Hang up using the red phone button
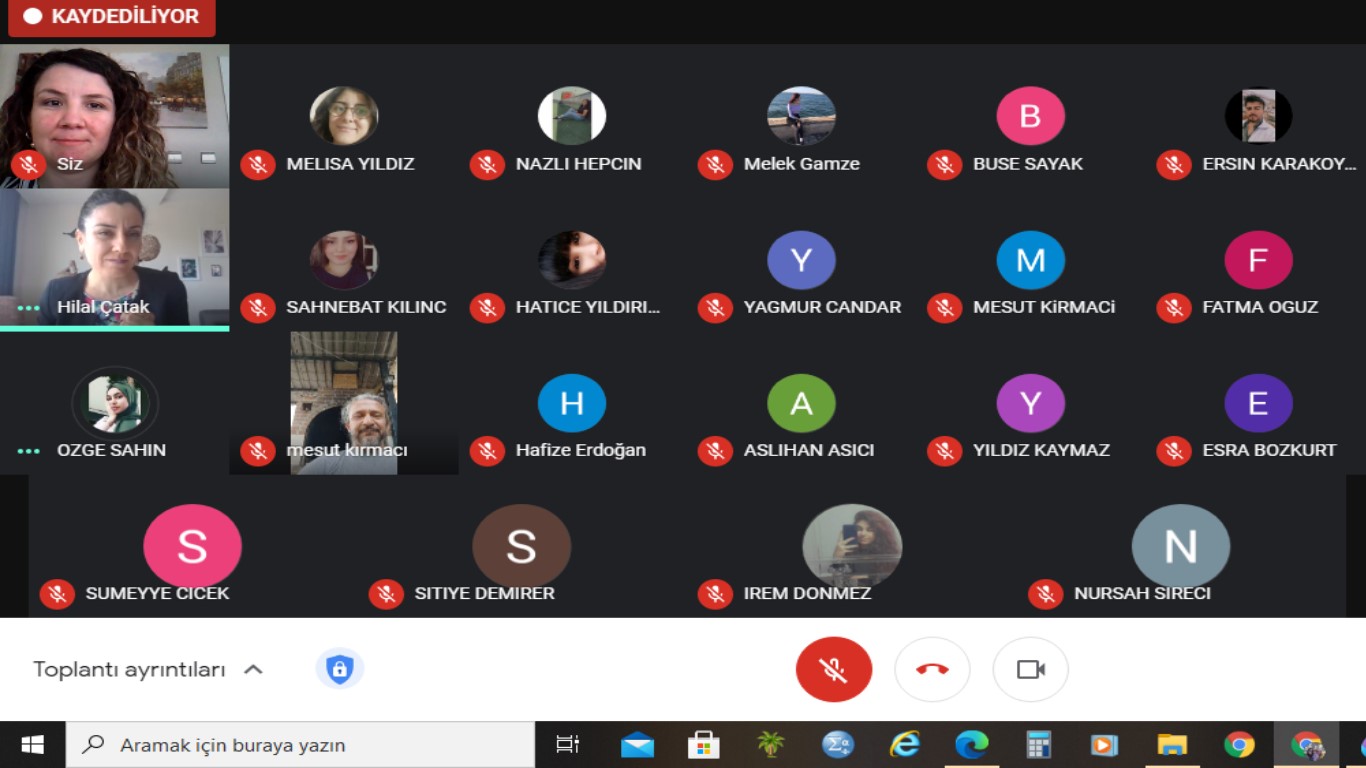The image size is (1366, 768). click(x=932, y=669)
